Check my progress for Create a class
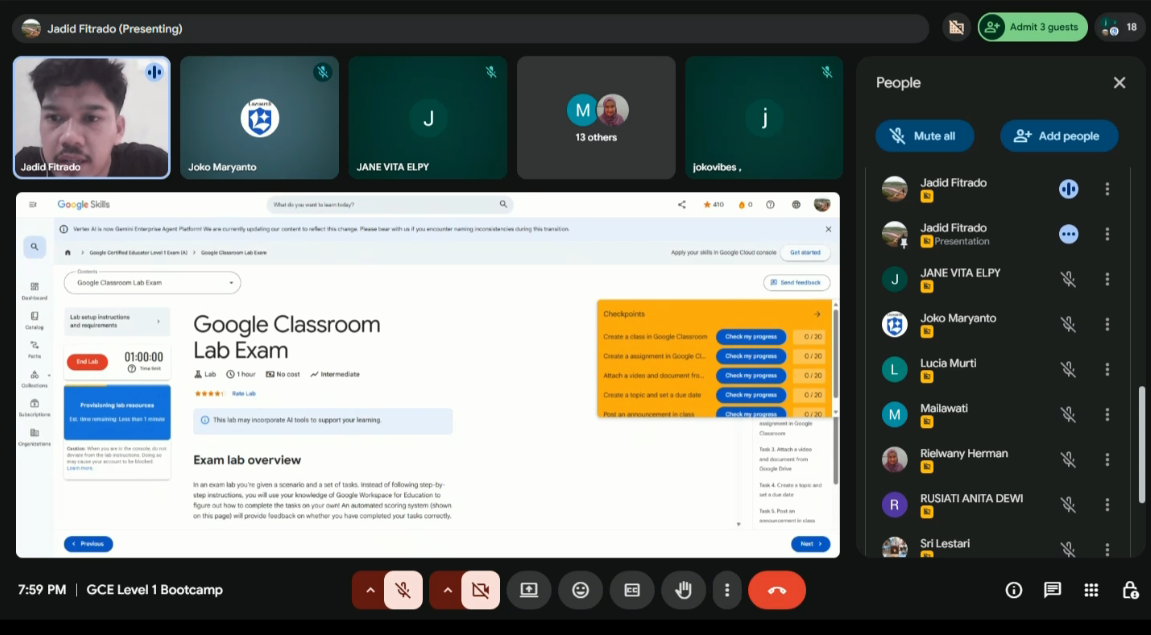 tap(751, 337)
